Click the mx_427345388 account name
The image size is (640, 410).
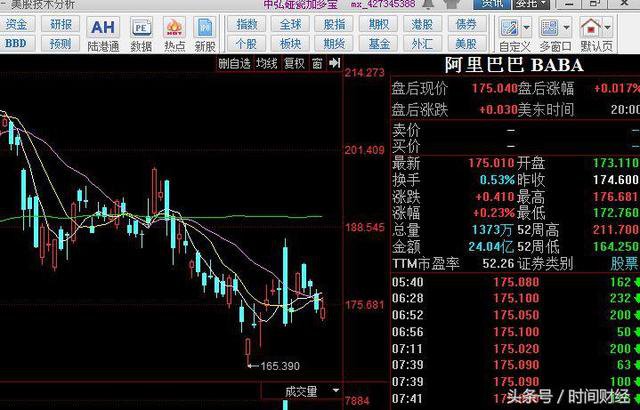pyautogui.click(x=383, y=4)
